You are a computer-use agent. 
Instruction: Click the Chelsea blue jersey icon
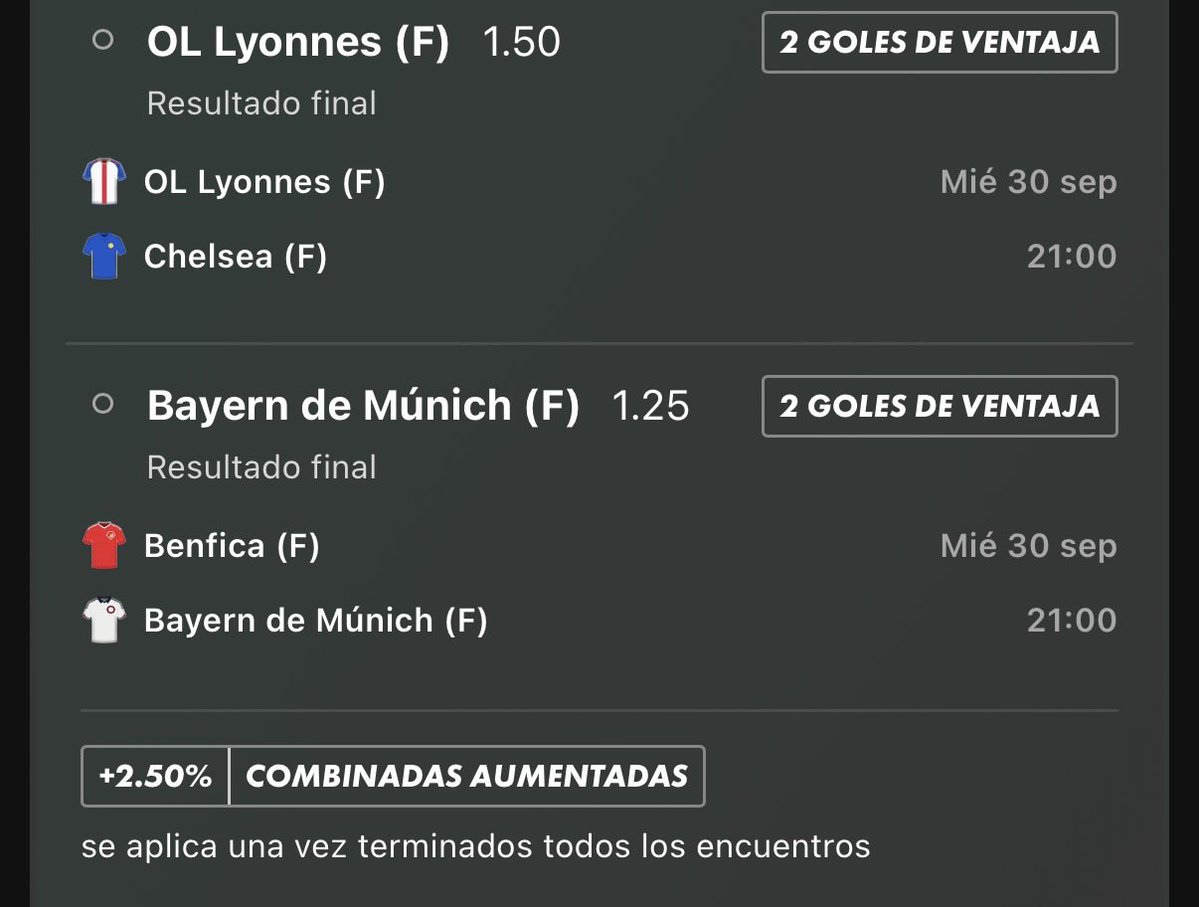[x=104, y=256]
